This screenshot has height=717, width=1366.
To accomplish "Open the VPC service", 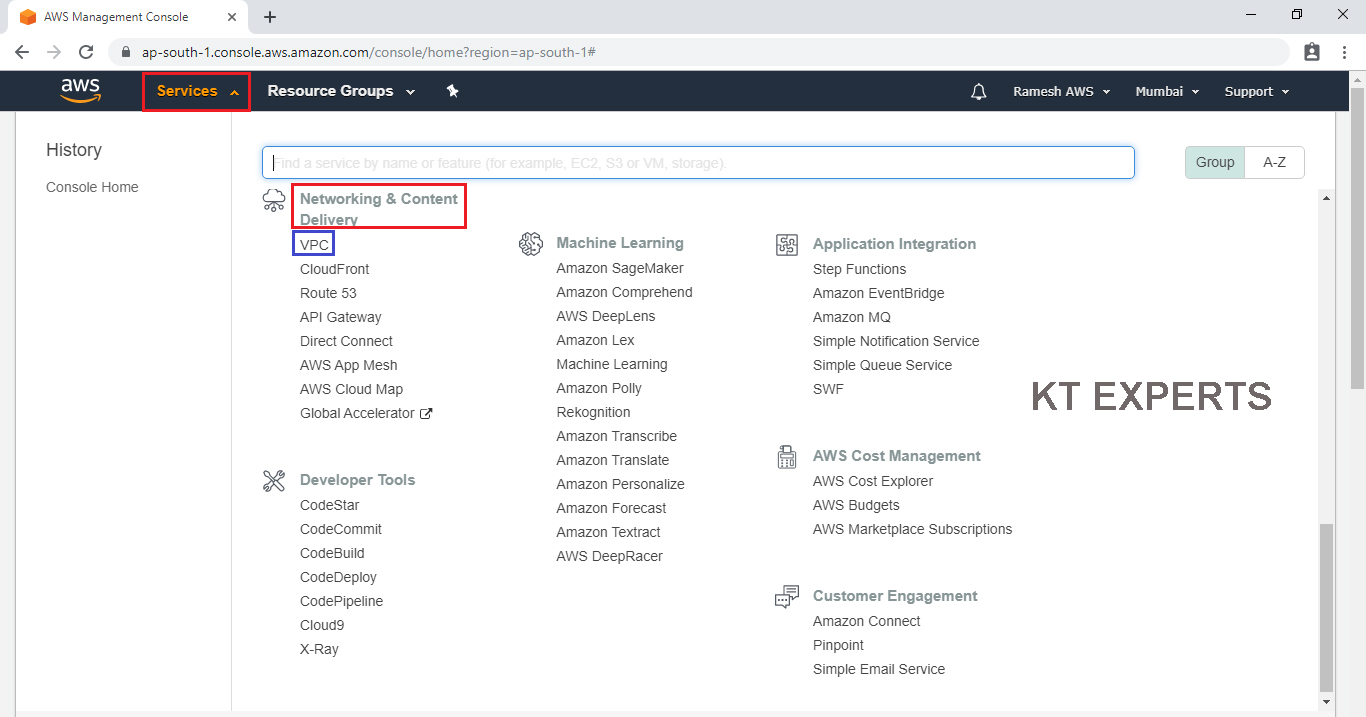I will click(314, 244).
